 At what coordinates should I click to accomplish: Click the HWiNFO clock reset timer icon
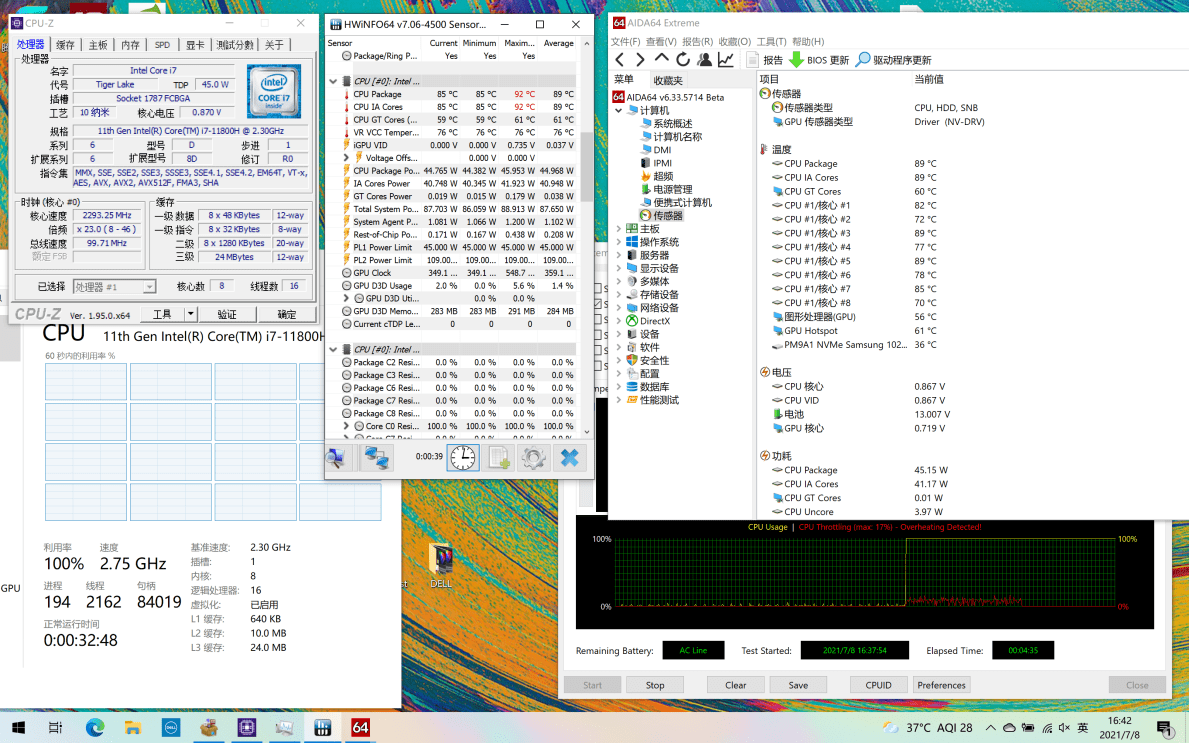[x=463, y=457]
